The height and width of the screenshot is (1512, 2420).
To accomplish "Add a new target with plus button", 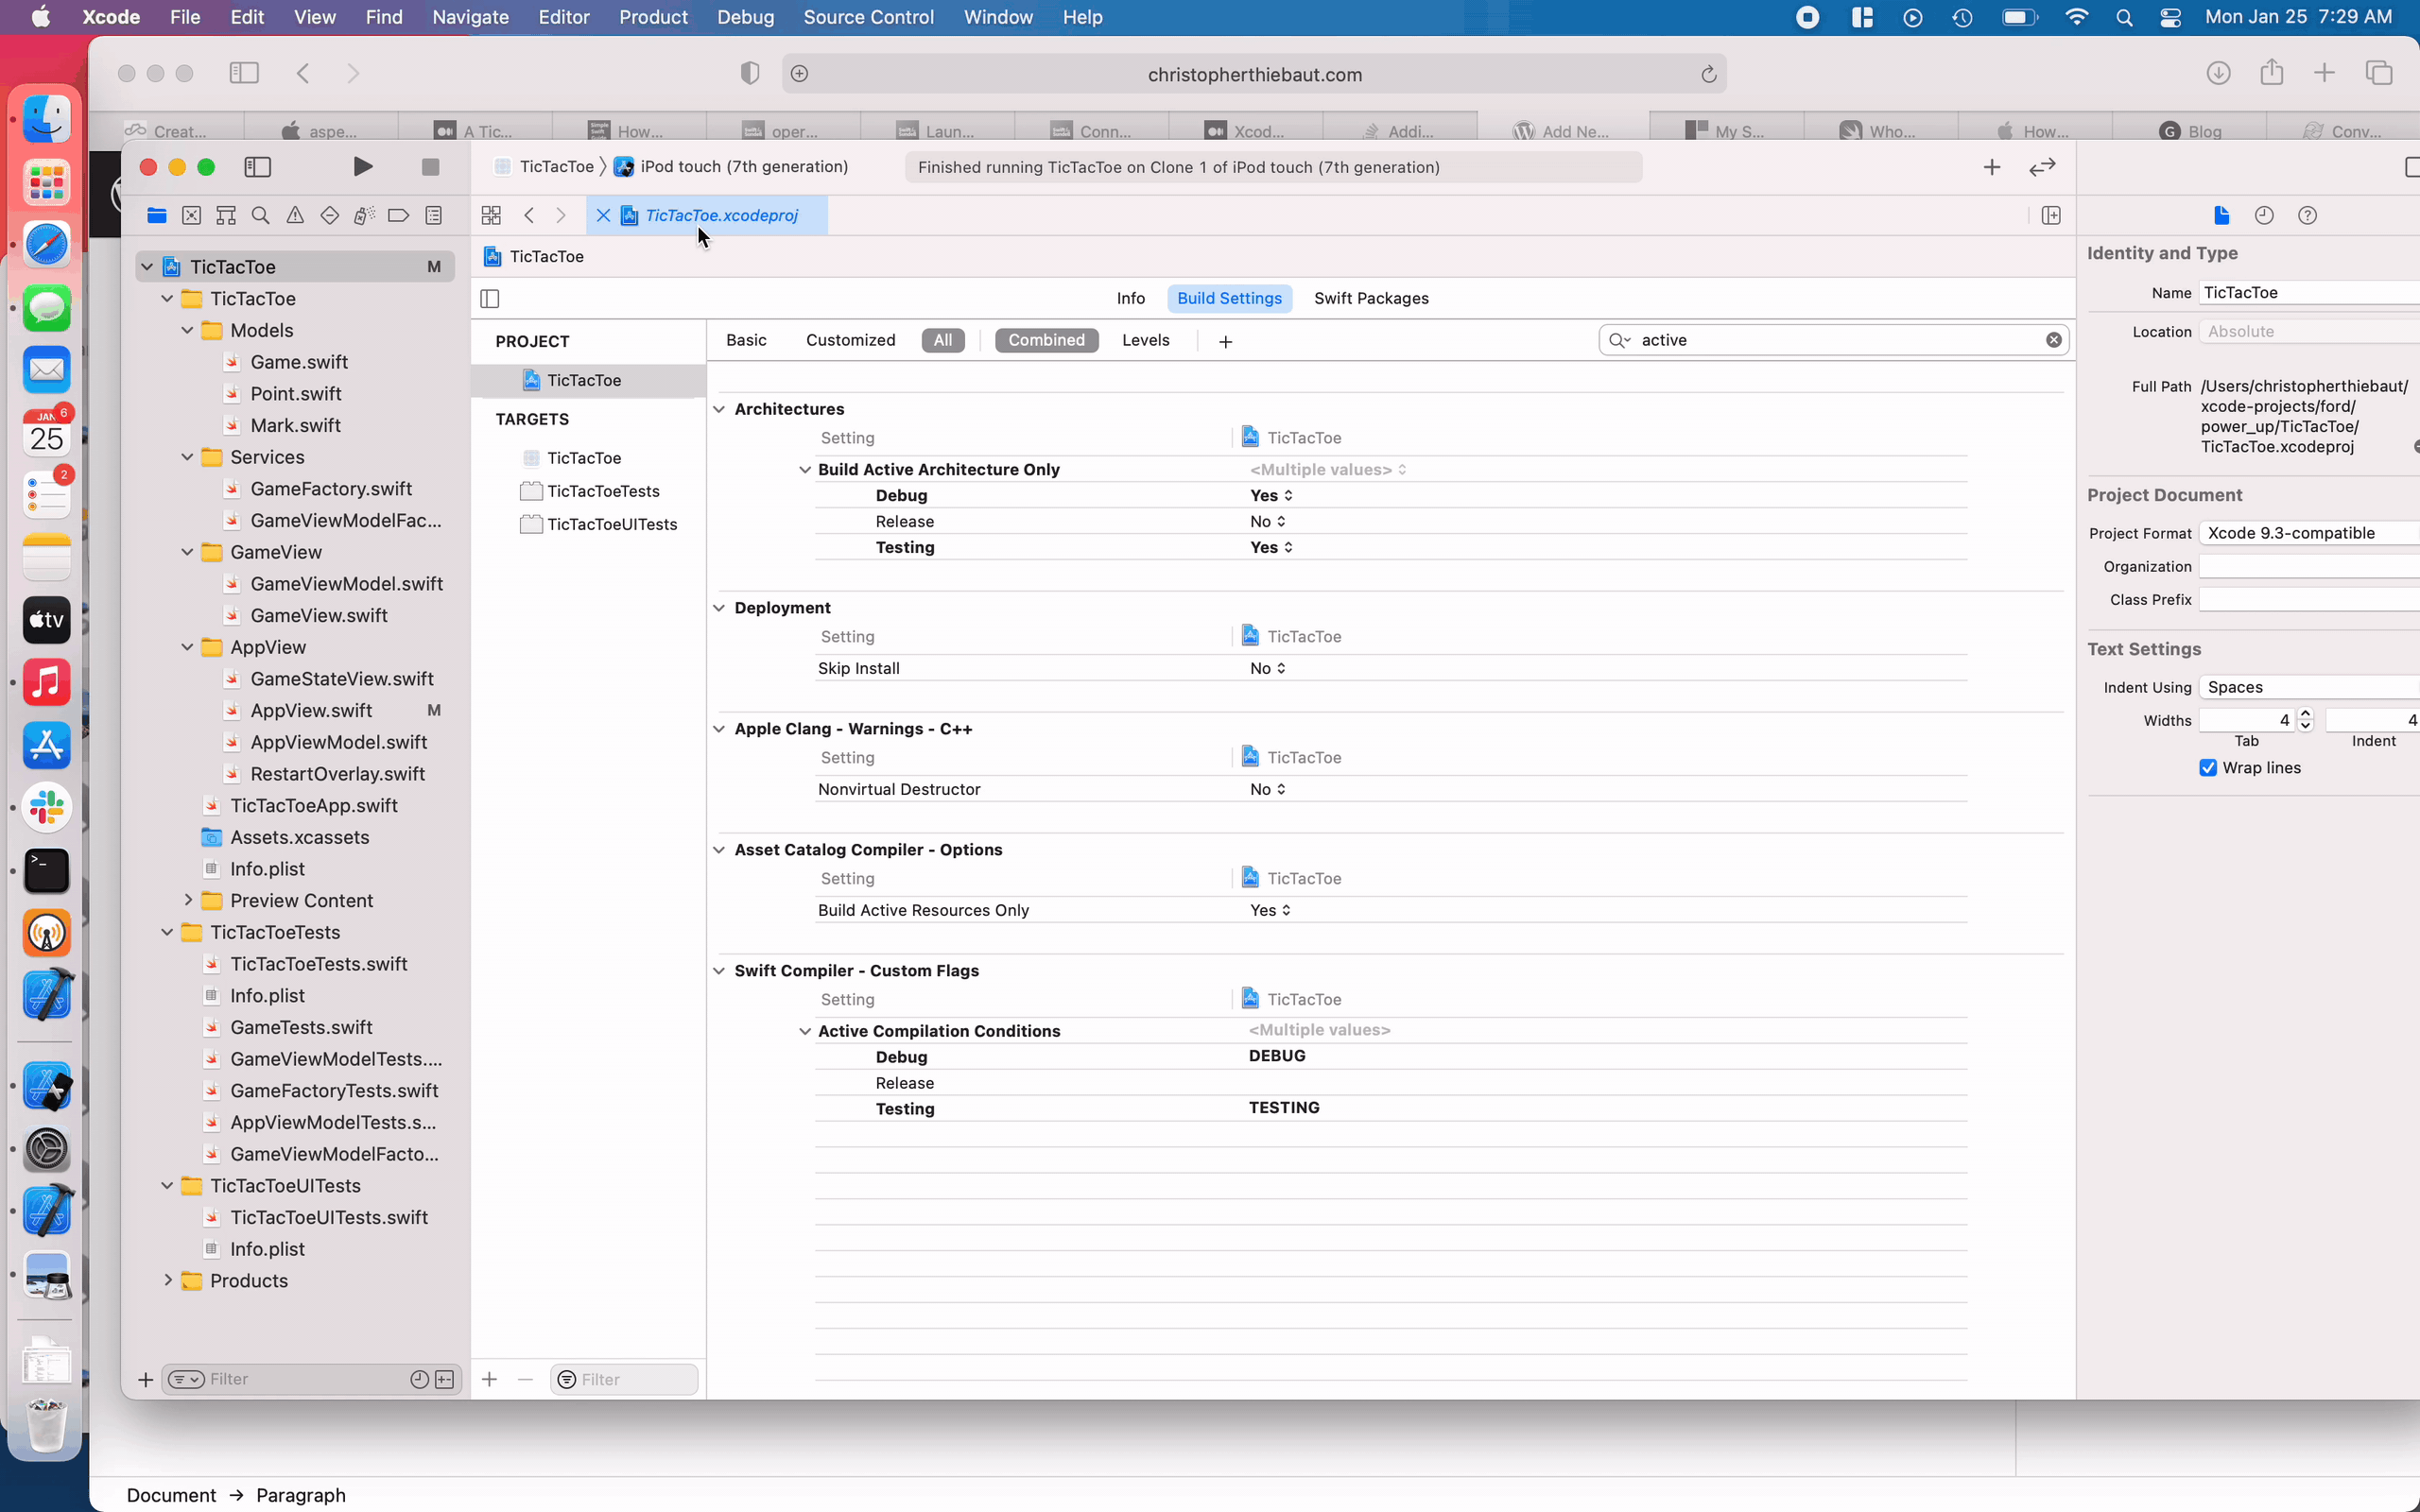I will pos(489,1379).
